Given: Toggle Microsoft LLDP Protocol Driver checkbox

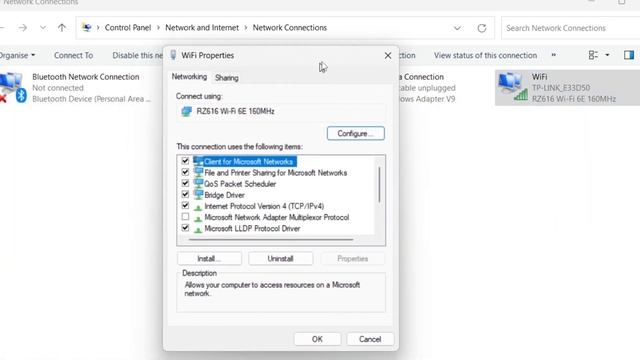Looking at the screenshot, I should point(185,228).
